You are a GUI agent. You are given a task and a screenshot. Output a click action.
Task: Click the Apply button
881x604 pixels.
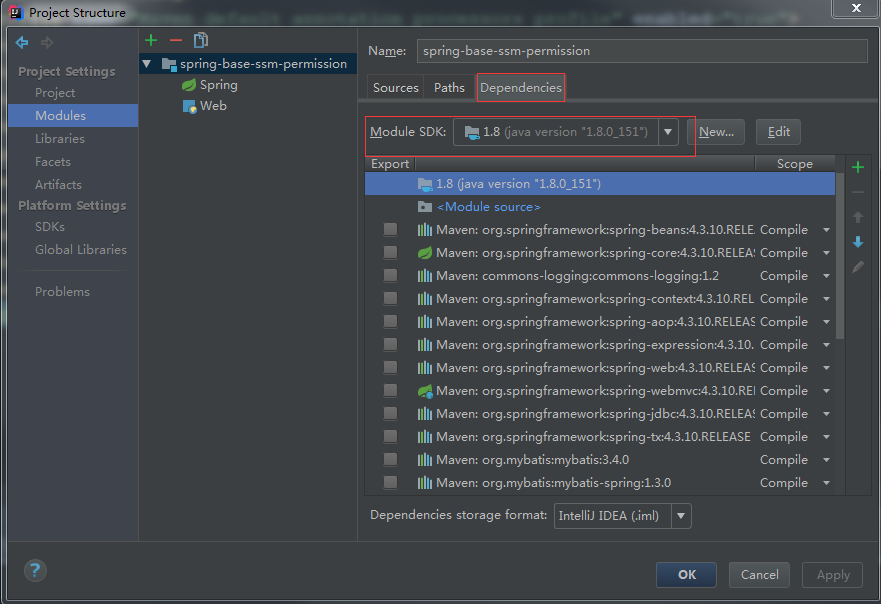point(832,575)
